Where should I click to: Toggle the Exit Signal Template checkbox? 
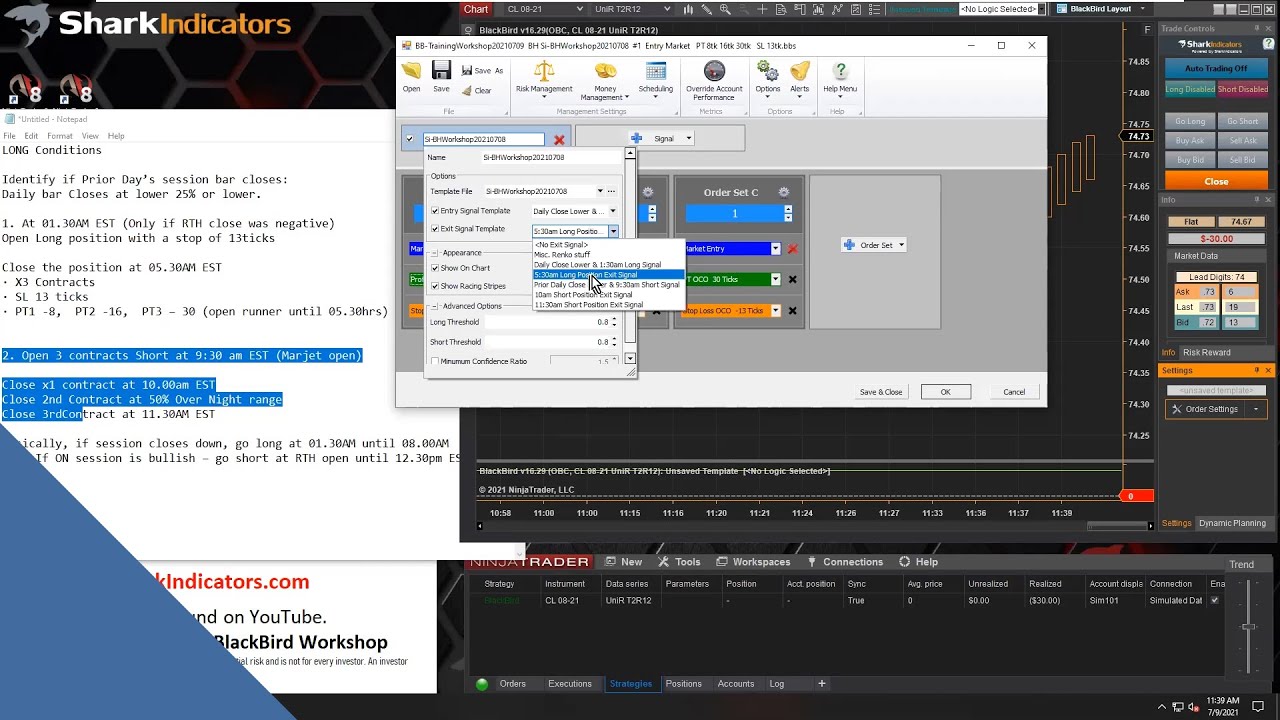435,229
